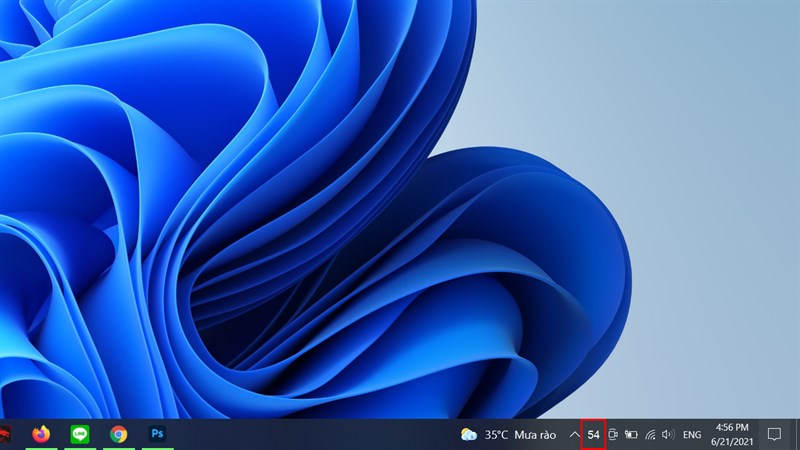Open the Wi-Fi network flyout

[x=650, y=435]
